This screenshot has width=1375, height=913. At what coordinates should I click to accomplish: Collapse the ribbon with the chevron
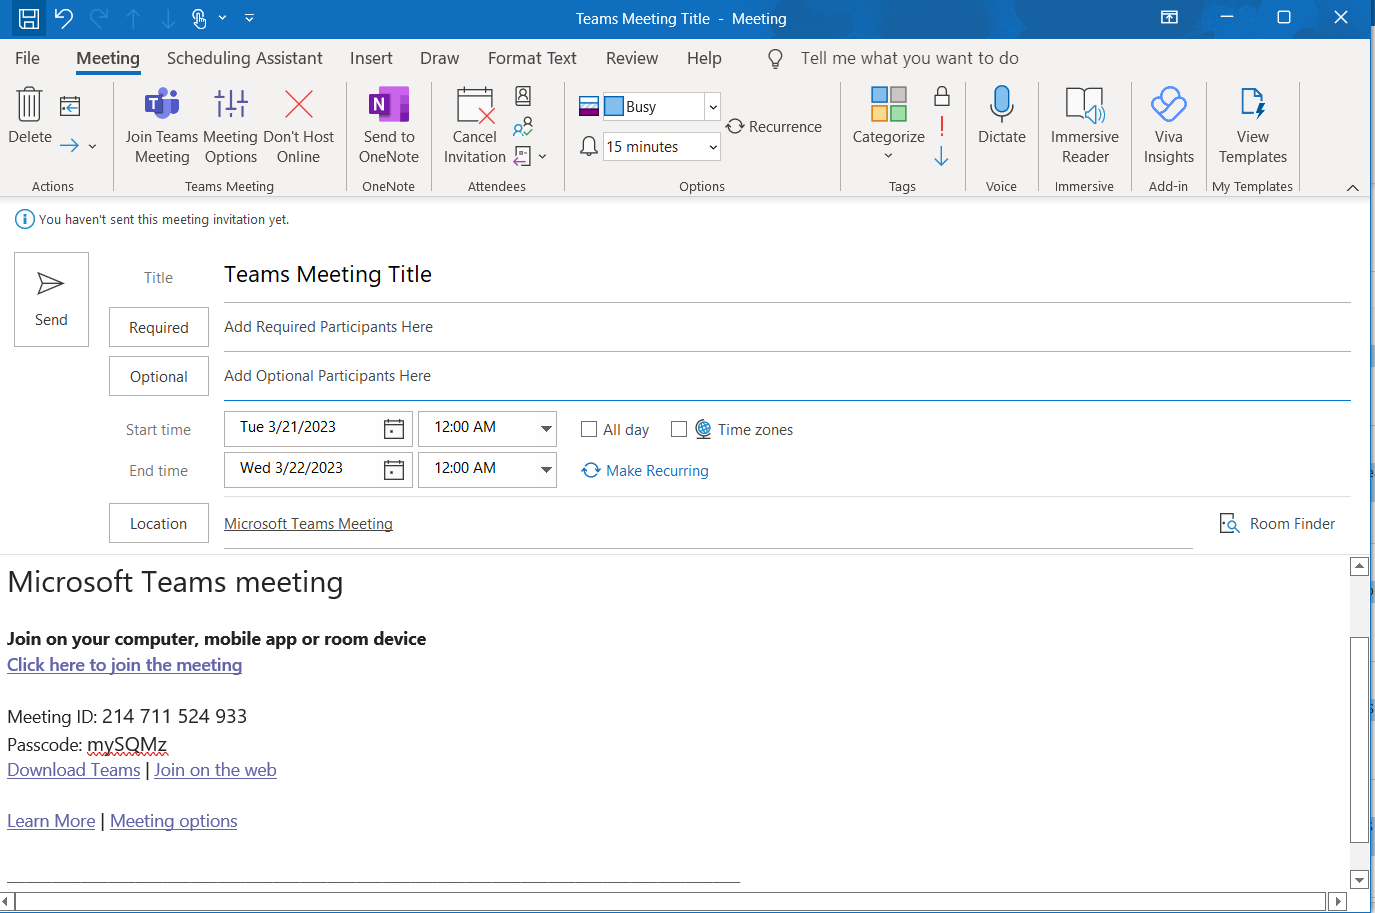click(x=1352, y=187)
